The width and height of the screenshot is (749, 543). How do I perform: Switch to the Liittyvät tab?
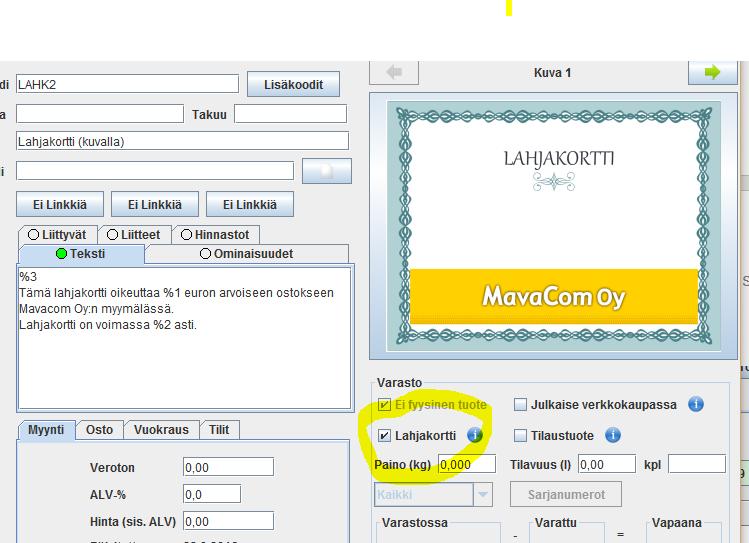click(58, 235)
